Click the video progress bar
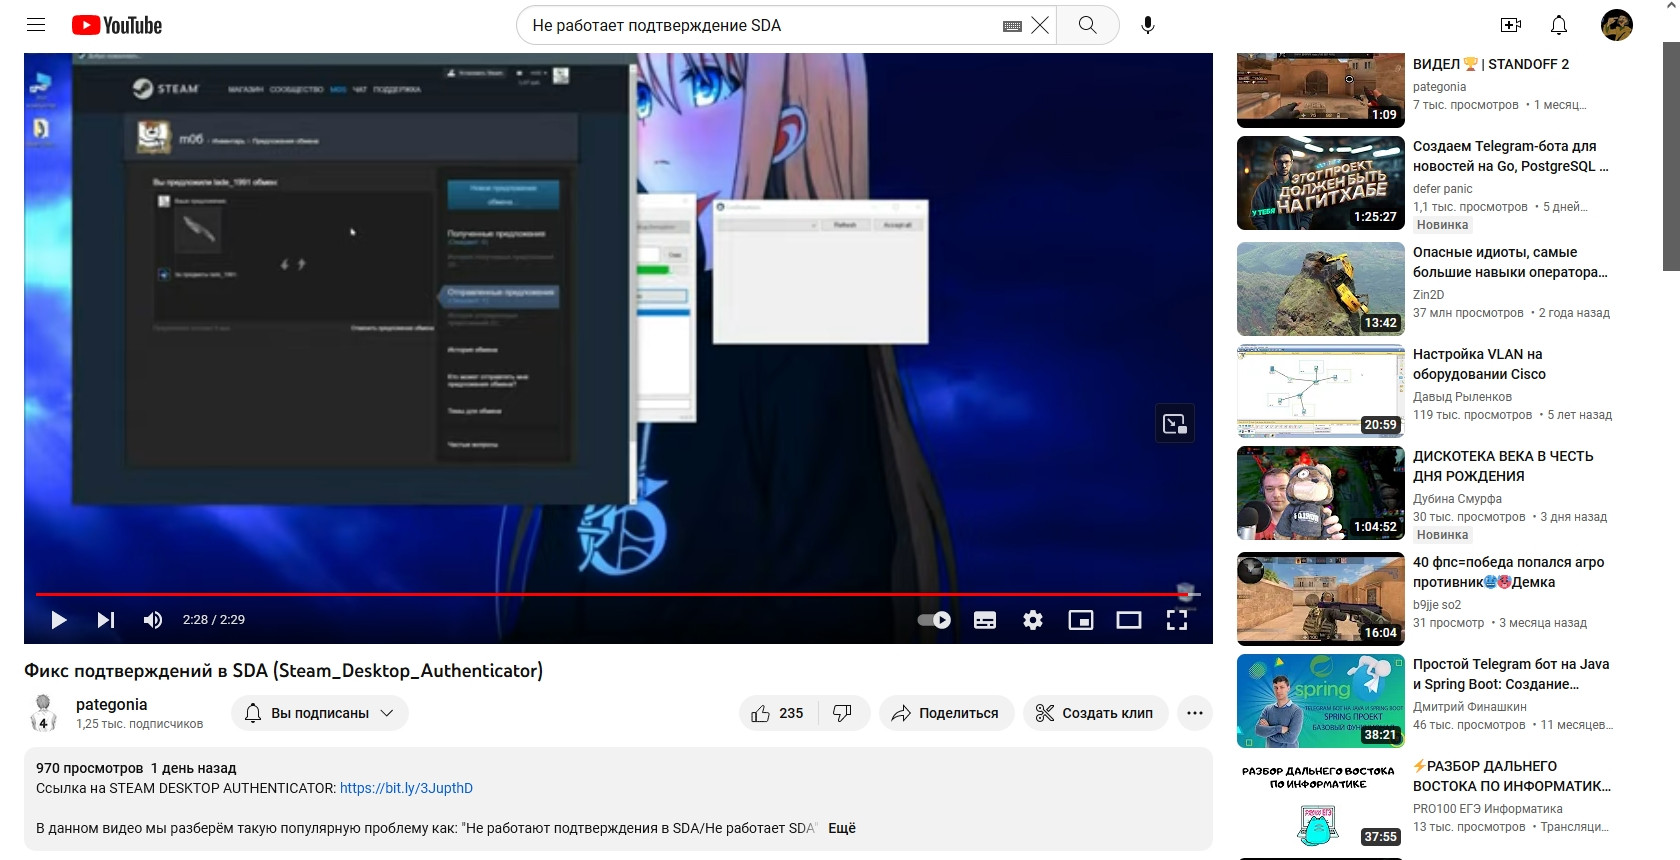The image size is (1680, 860). coord(618,594)
